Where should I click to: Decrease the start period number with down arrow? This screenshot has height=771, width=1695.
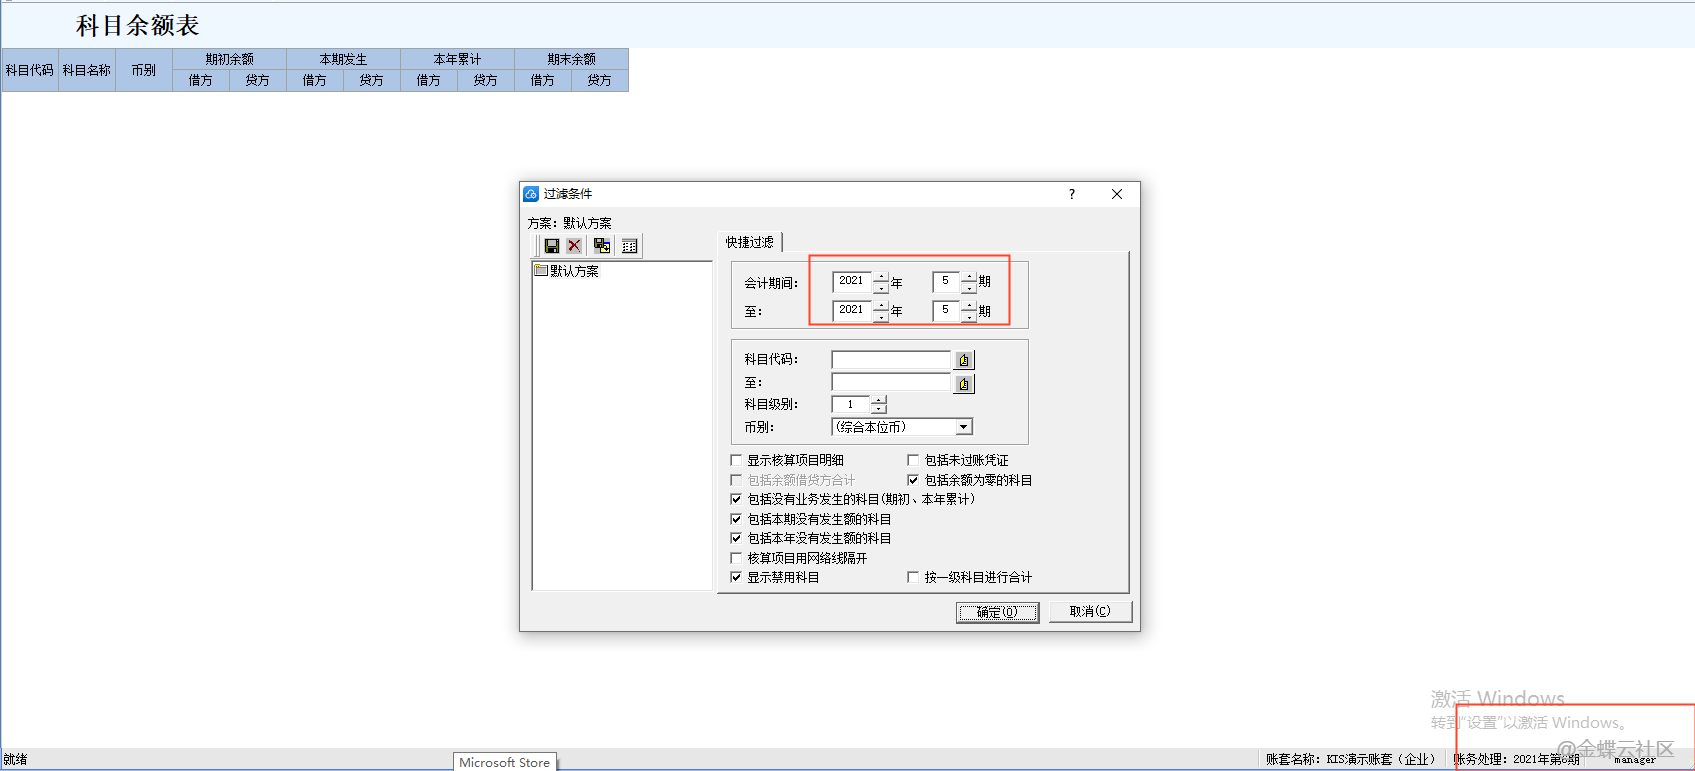968,288
